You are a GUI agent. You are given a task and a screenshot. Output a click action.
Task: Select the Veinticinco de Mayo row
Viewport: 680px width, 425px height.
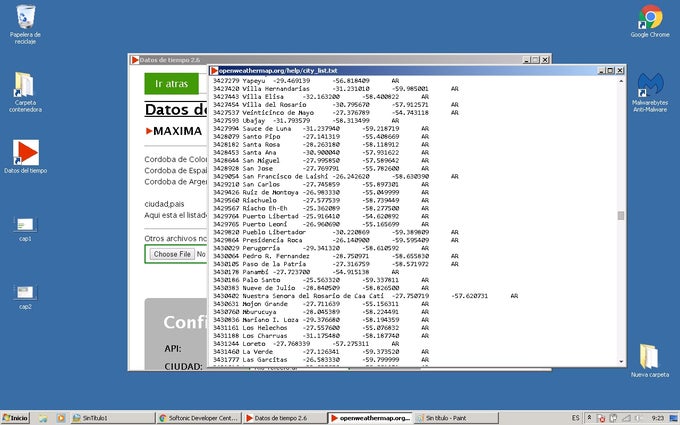335,112
